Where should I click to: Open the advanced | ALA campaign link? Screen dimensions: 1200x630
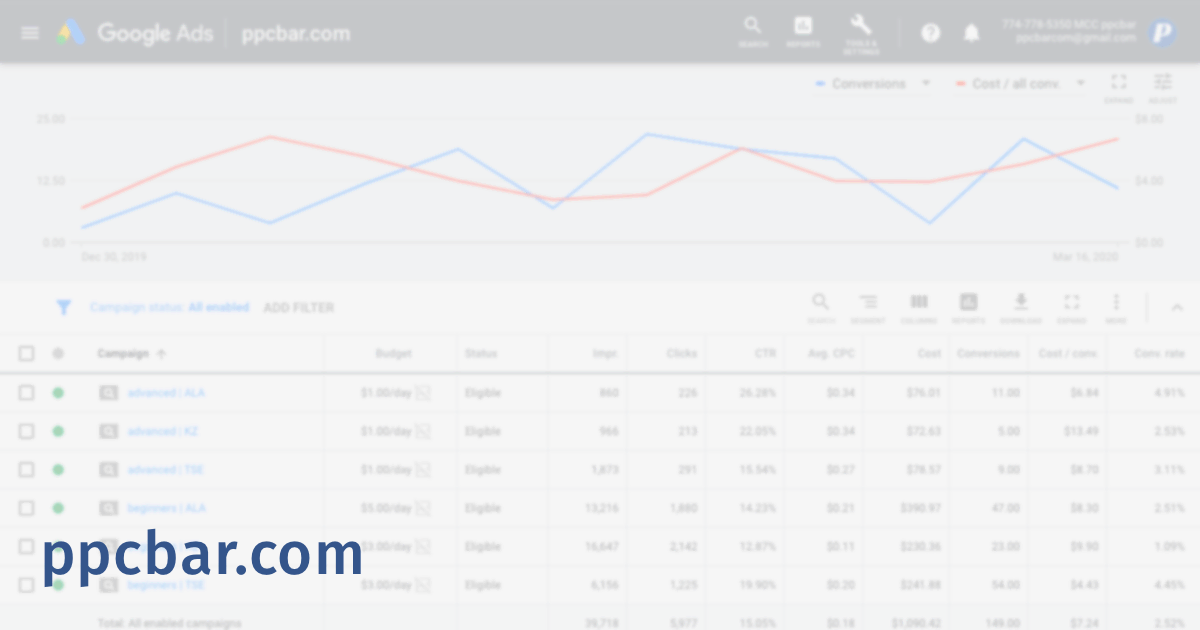click(x=167, y=393)
